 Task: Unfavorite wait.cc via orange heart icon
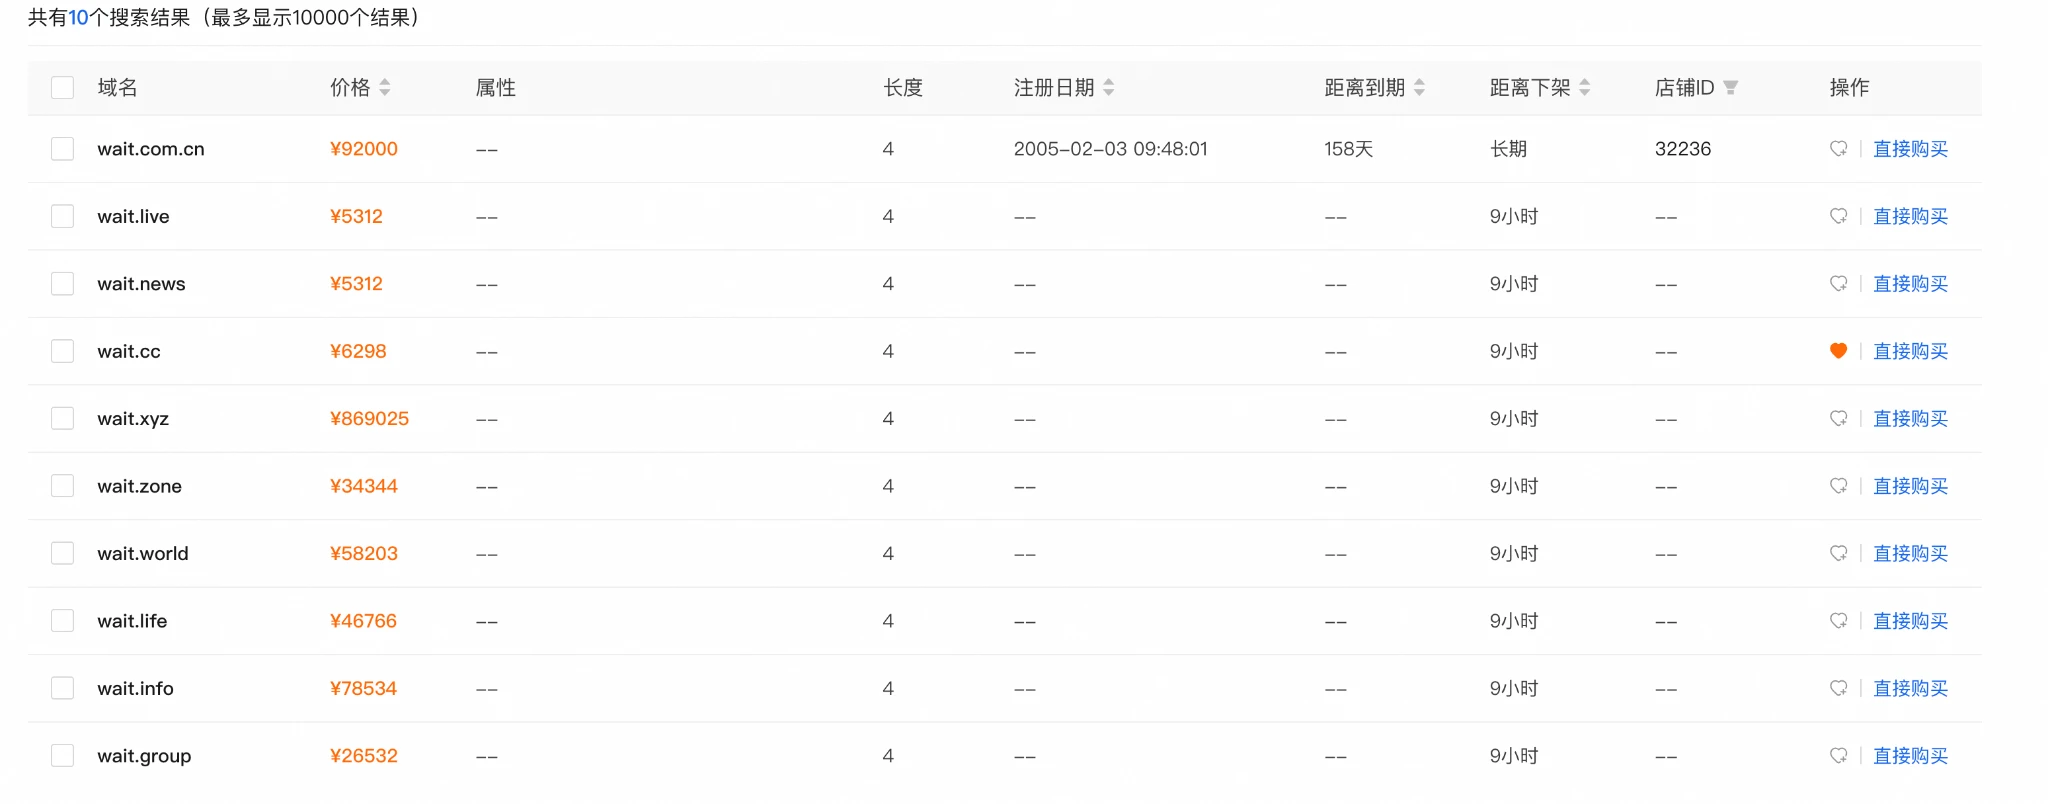tap(1838, 351)
